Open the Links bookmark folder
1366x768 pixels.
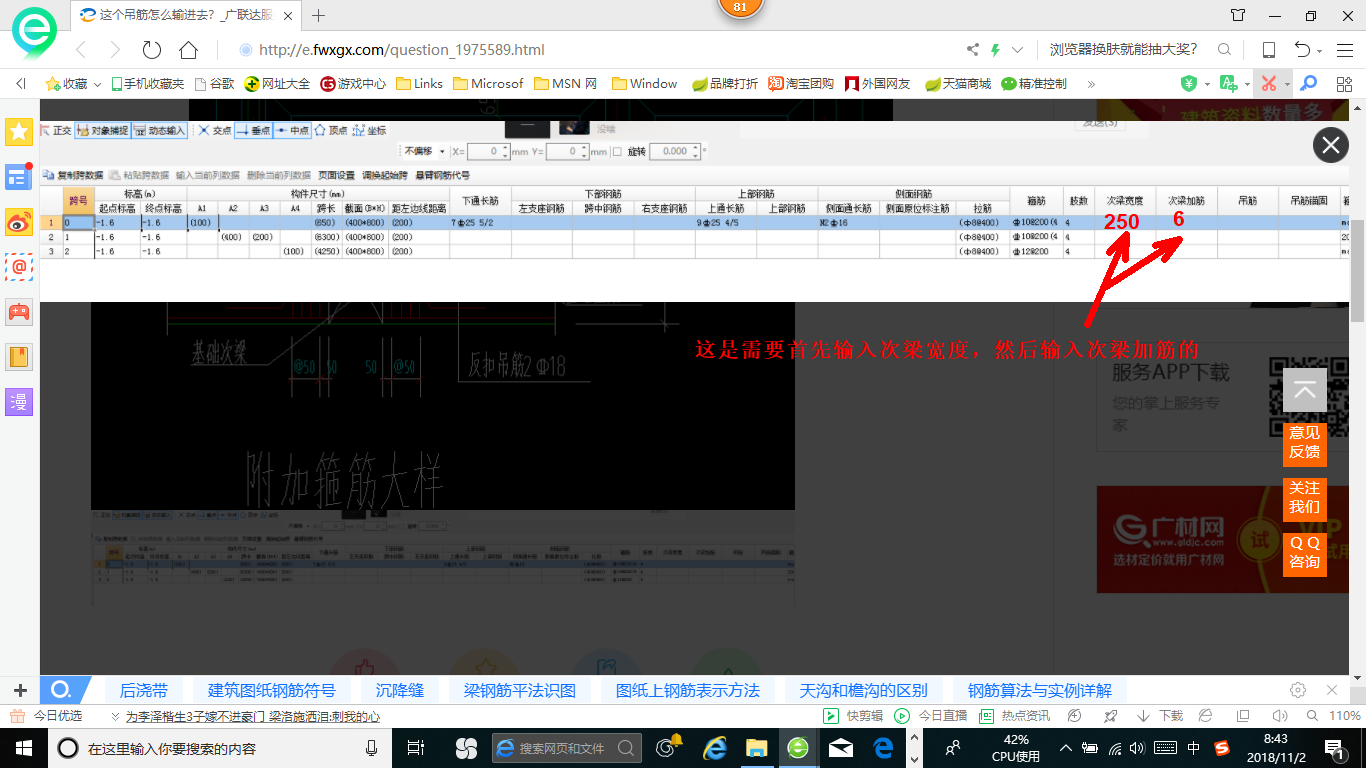420,84
